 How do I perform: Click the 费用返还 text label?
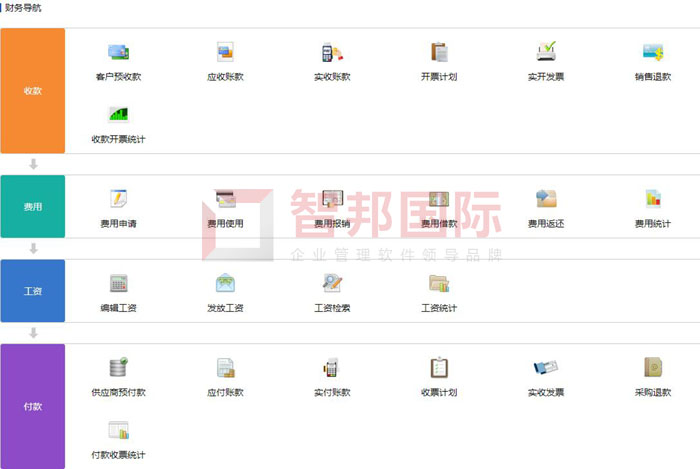point(546,224)
